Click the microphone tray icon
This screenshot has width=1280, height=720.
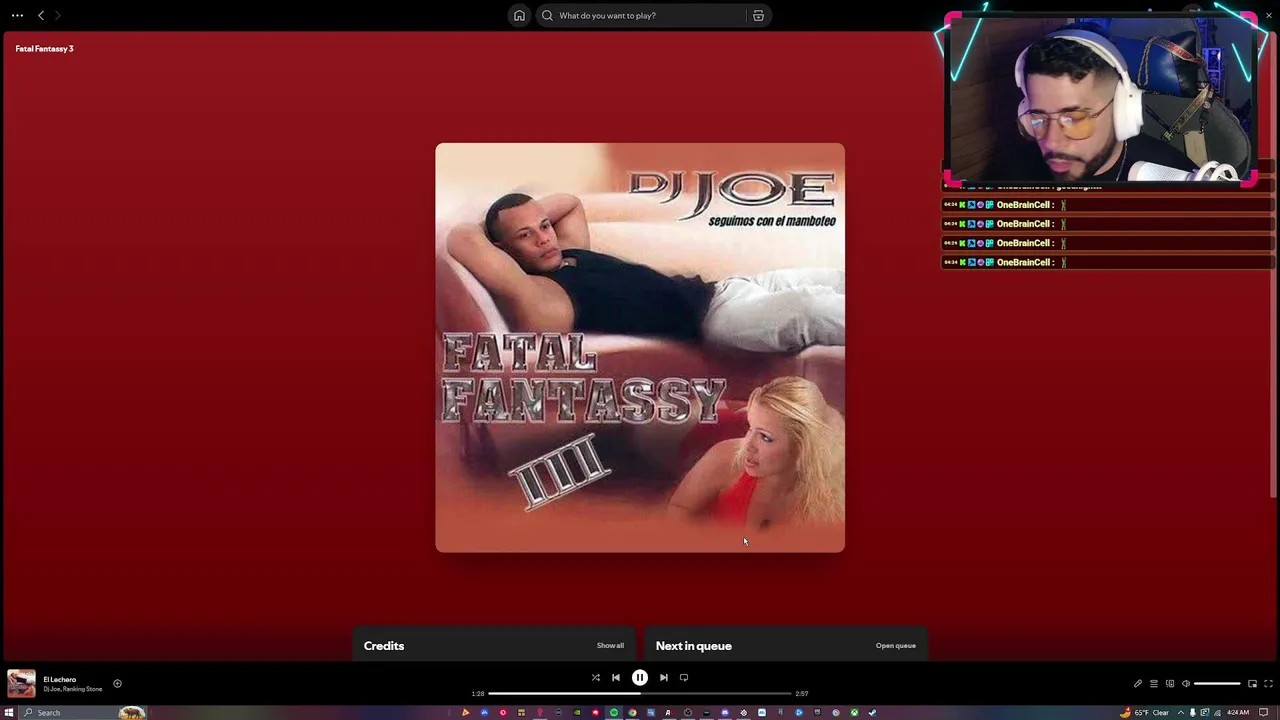(x=1193, y=713)
